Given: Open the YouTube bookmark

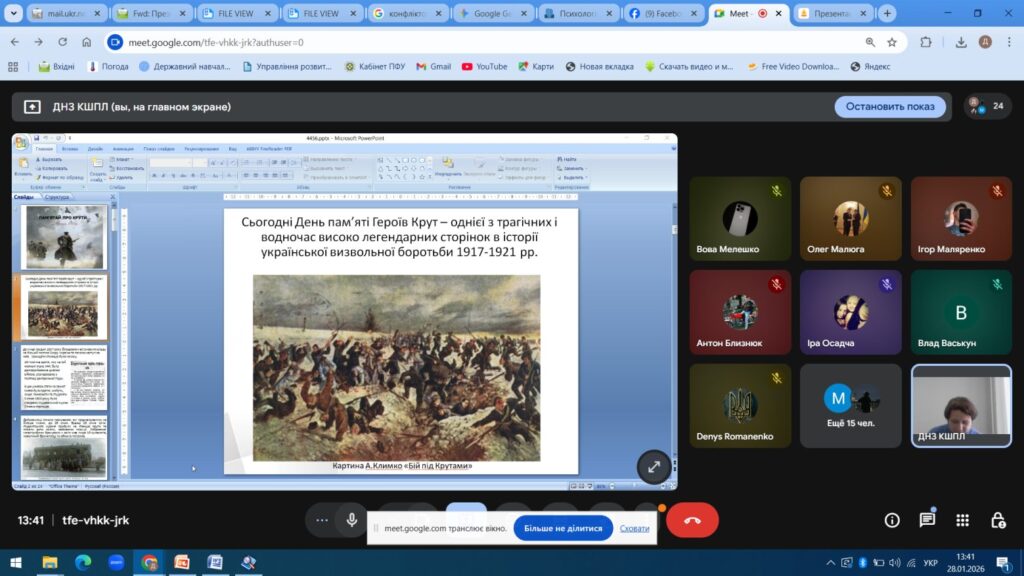Looking at the screenshot, I should [484, 67].
